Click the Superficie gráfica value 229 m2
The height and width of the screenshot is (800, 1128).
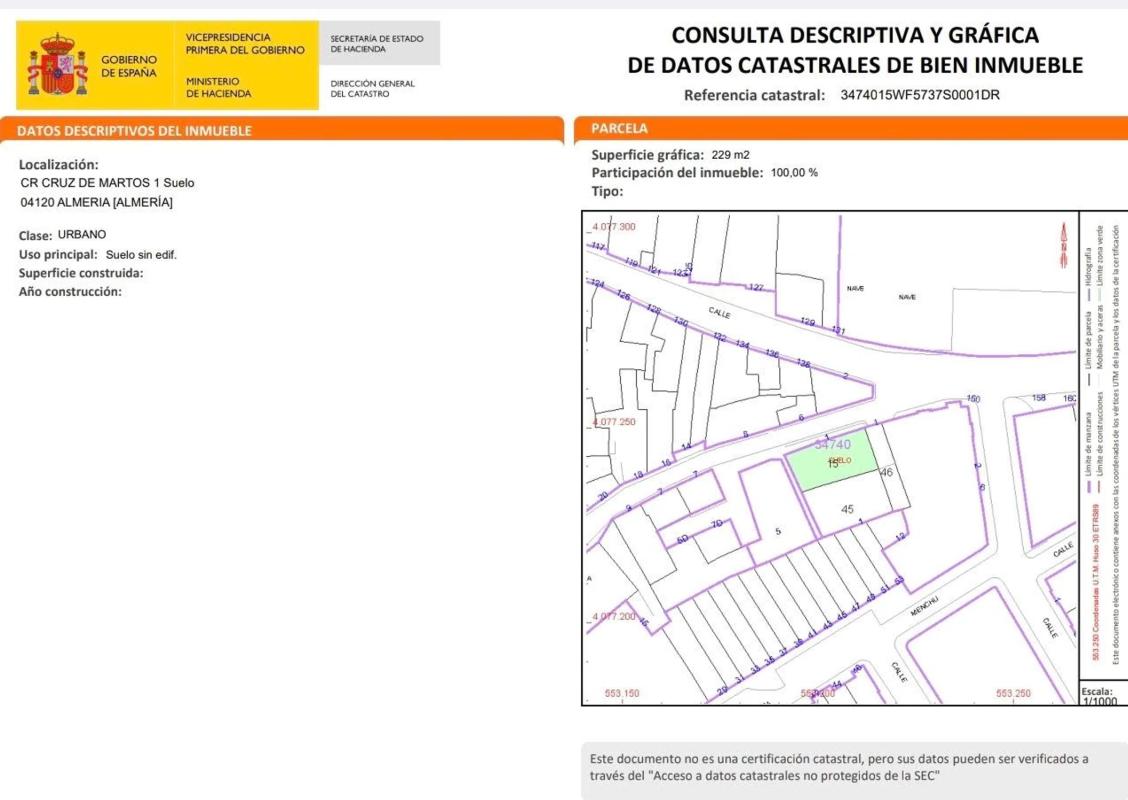pos(730,155)
